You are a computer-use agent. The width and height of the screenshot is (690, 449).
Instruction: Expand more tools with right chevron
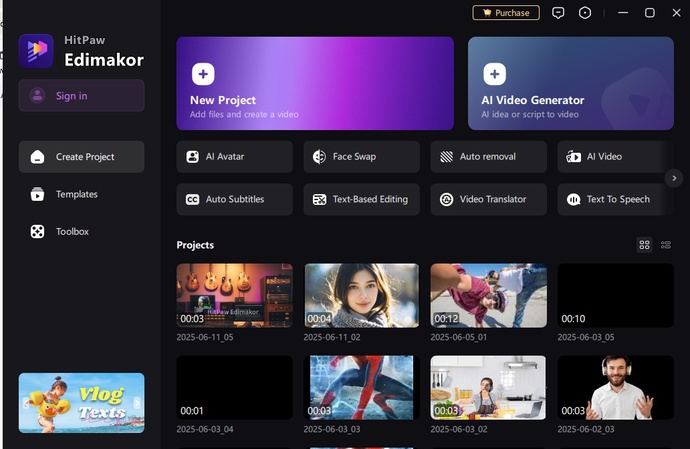point(674,178)
